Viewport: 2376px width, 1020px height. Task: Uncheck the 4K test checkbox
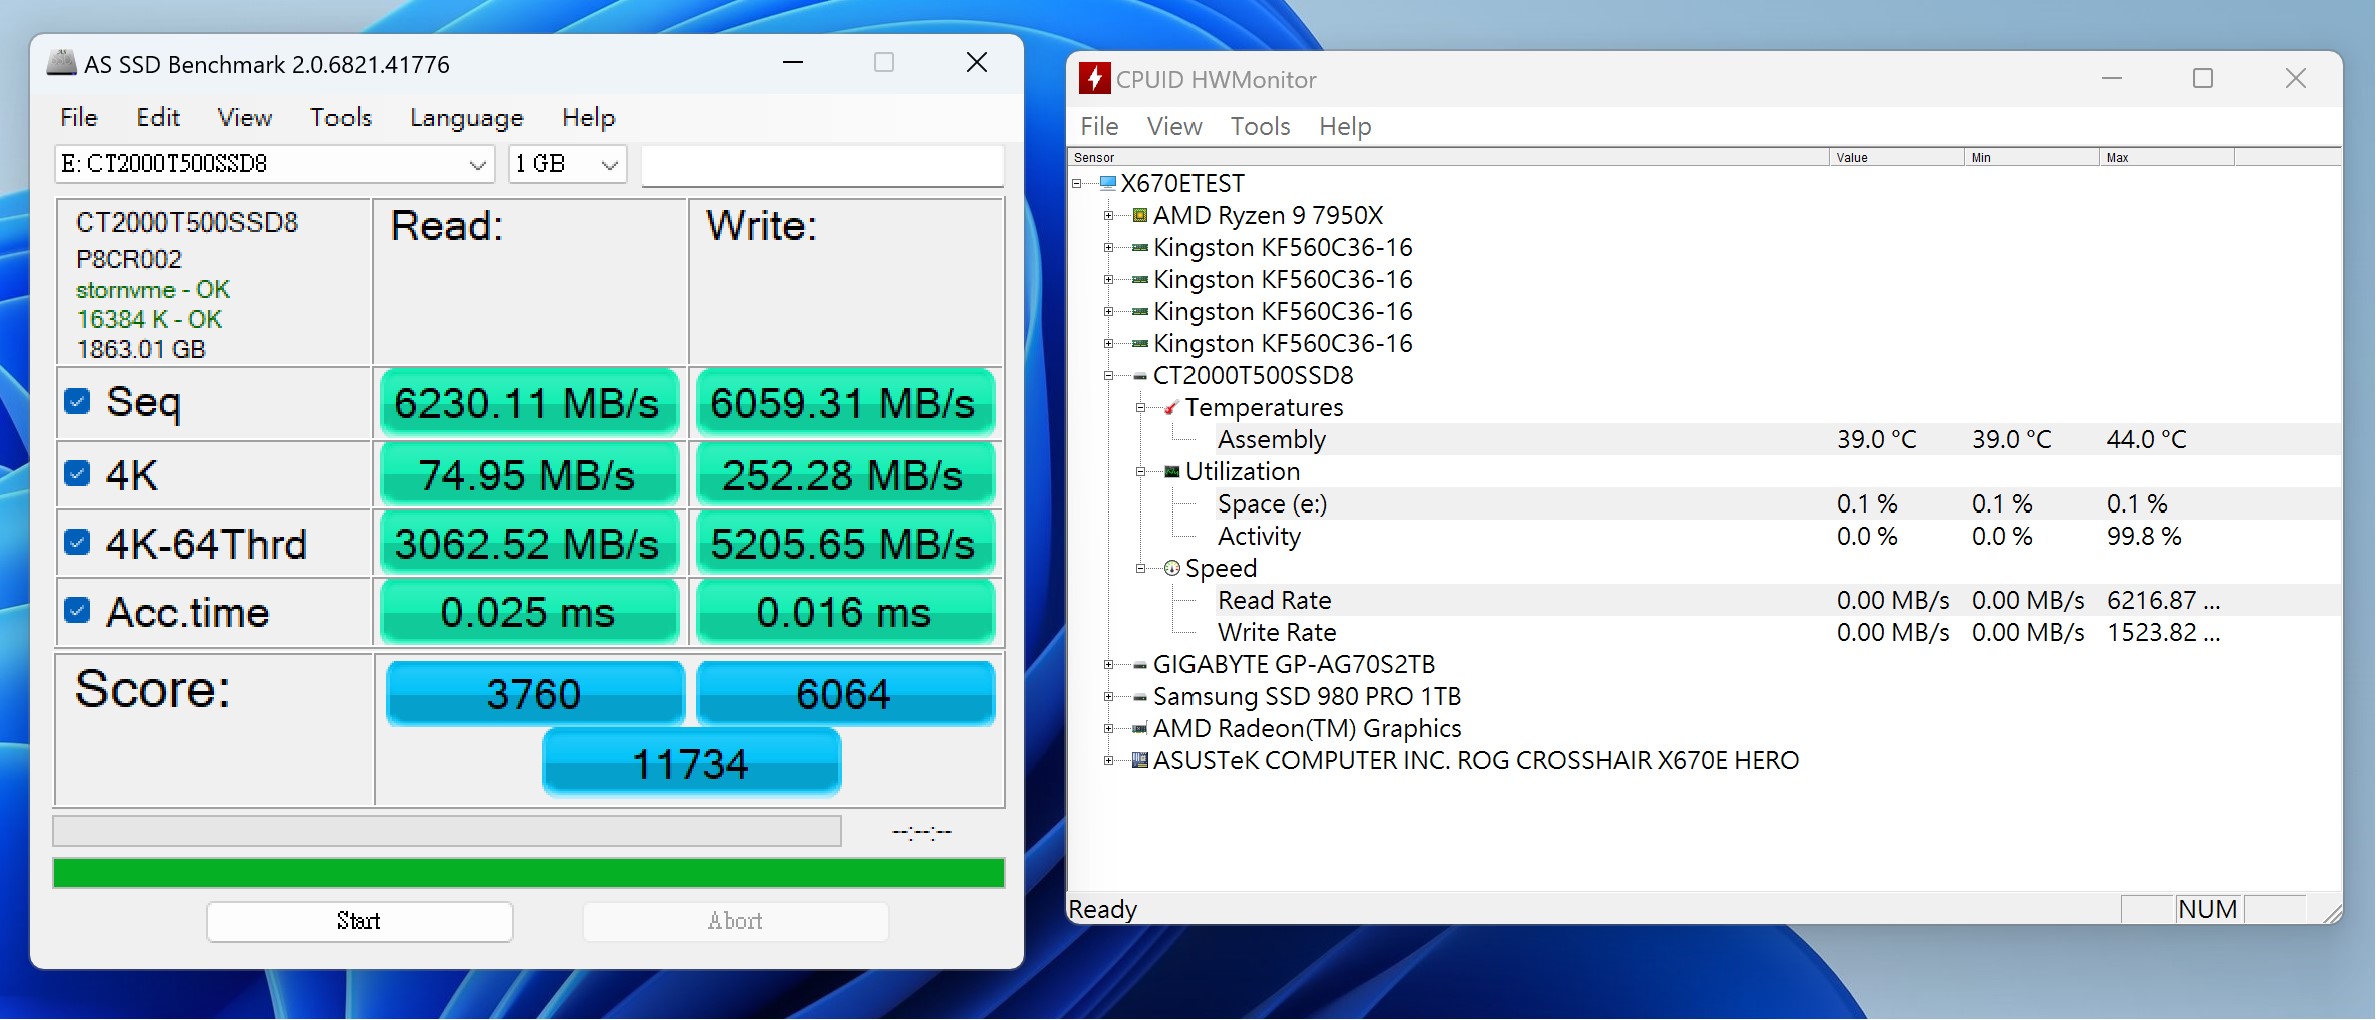click(77, 471)
